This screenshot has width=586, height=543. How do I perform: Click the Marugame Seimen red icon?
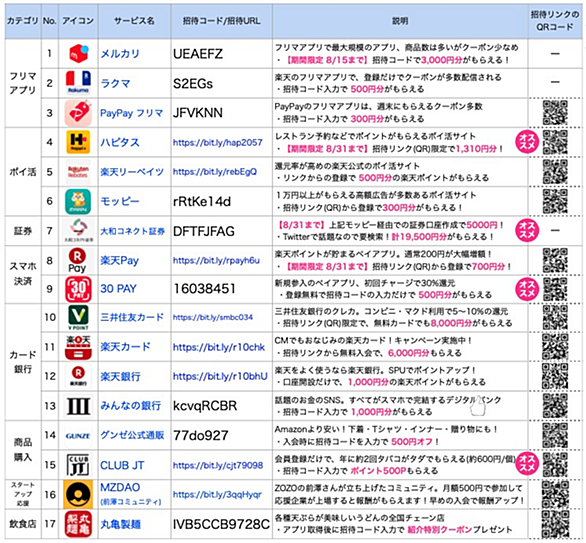[x=78, y=524]
